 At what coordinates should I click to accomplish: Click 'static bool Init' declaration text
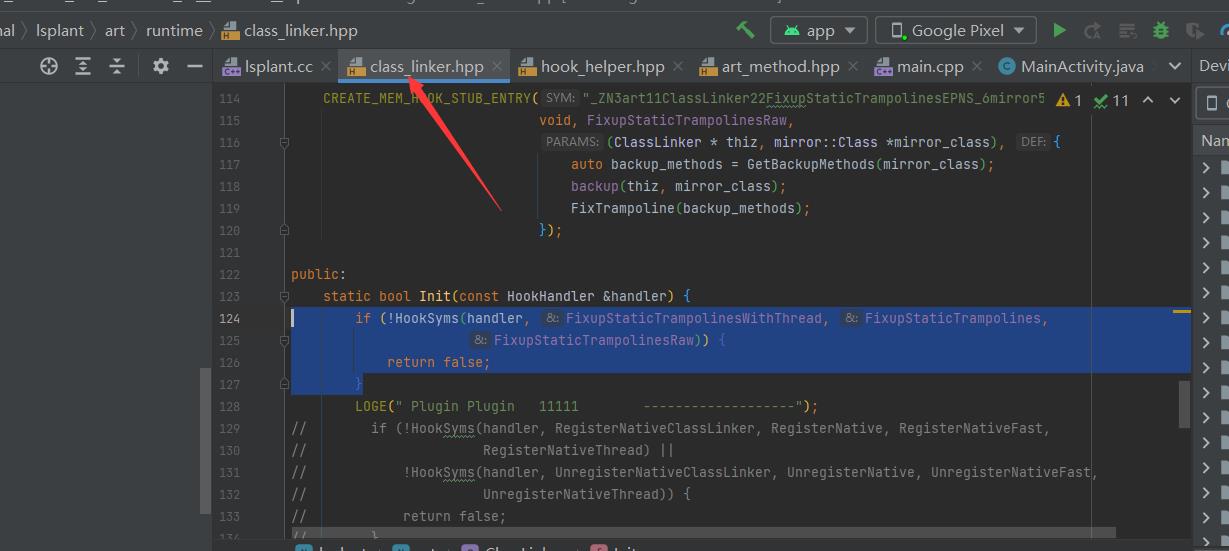click(387, 297)
